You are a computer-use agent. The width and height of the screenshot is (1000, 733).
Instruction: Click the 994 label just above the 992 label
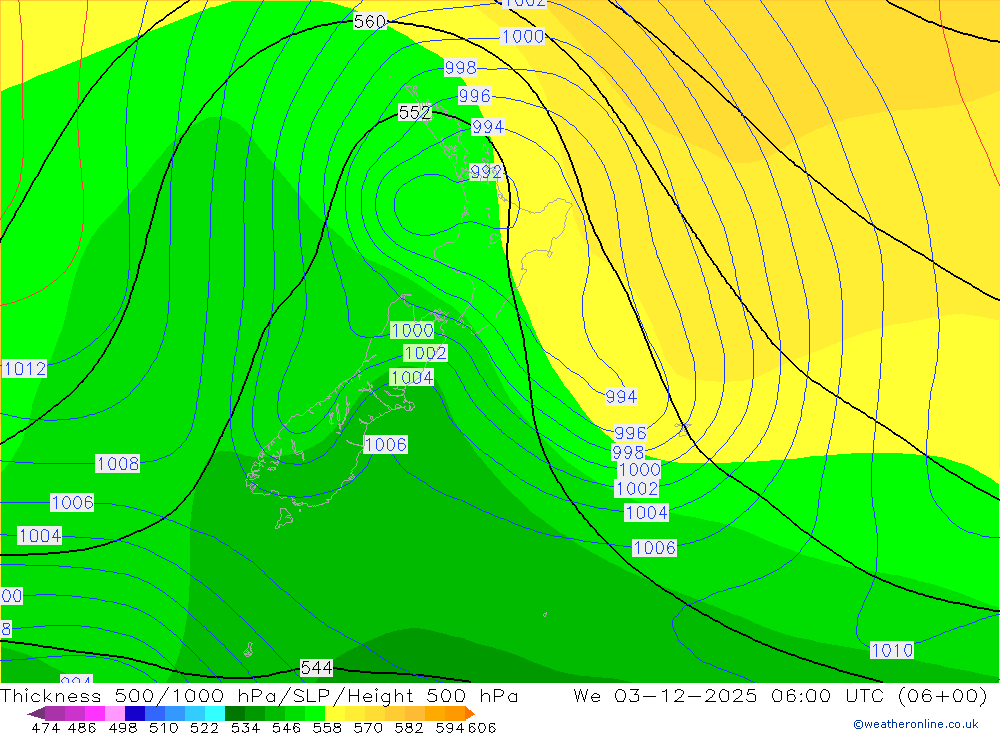point(488,127)
